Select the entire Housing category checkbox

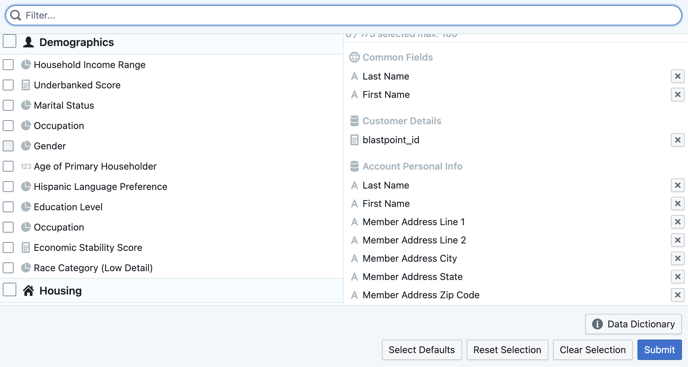pyautogui.click(x=10, y=290)
